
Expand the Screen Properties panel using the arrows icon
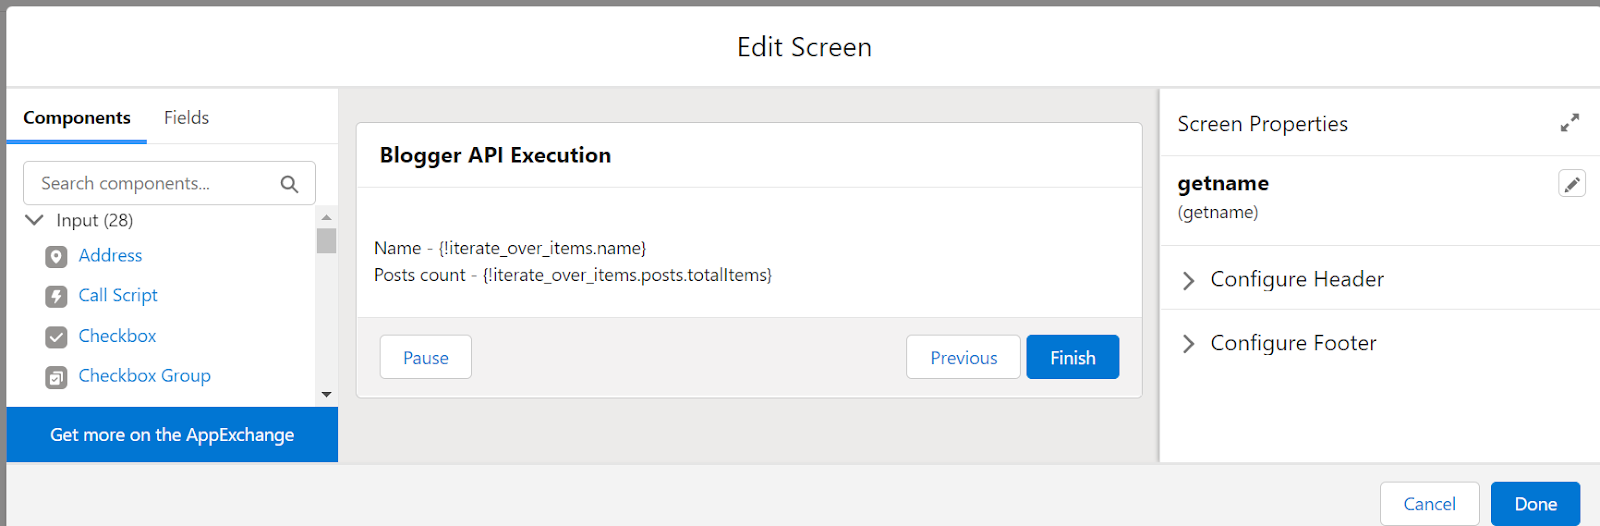pyautogui.click(x=1570, y=123)
